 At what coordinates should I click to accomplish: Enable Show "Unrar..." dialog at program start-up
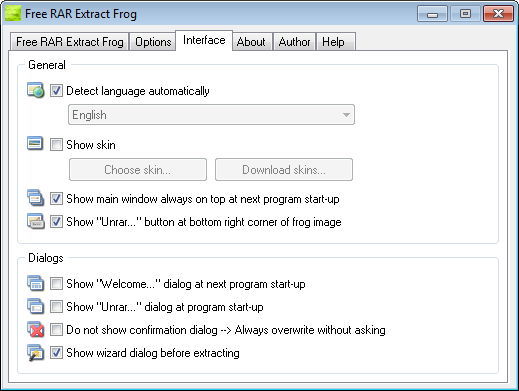(56, 307)
